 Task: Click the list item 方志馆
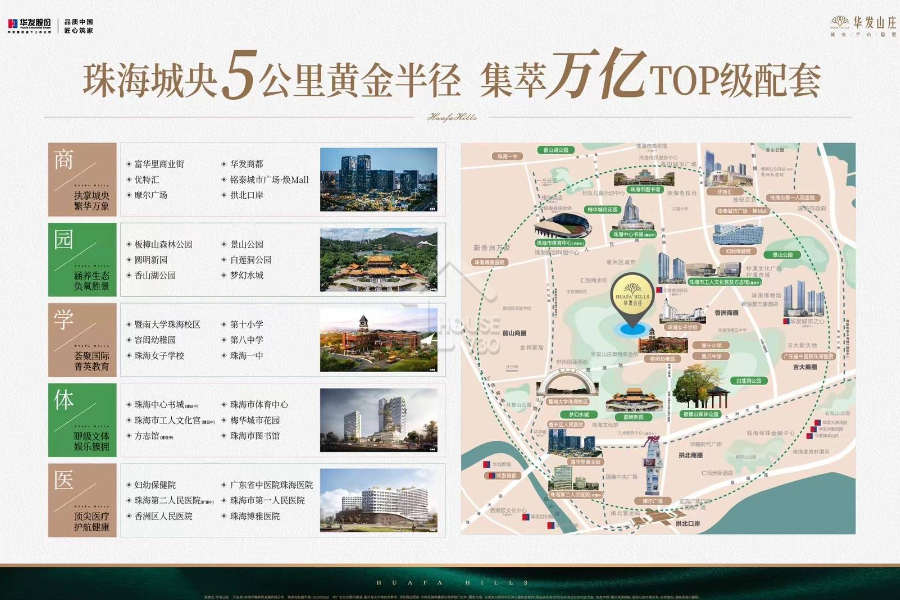(146, 435)
